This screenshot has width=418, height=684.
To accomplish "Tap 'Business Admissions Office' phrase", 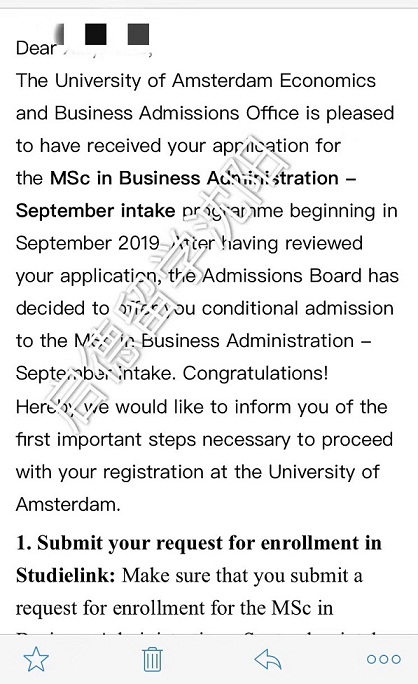I will click(x=177, y=113).
